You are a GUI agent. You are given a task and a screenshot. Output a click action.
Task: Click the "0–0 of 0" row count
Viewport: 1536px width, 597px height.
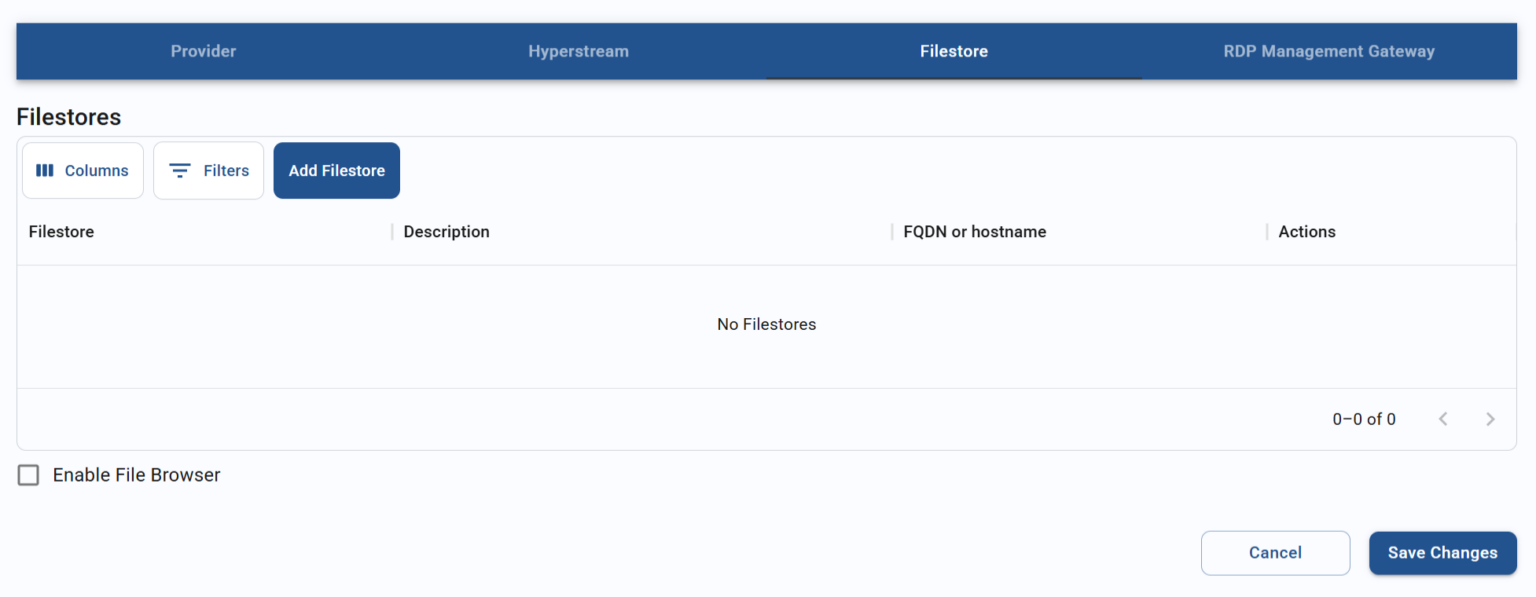pyautogui.click(x=1363, y=419)
